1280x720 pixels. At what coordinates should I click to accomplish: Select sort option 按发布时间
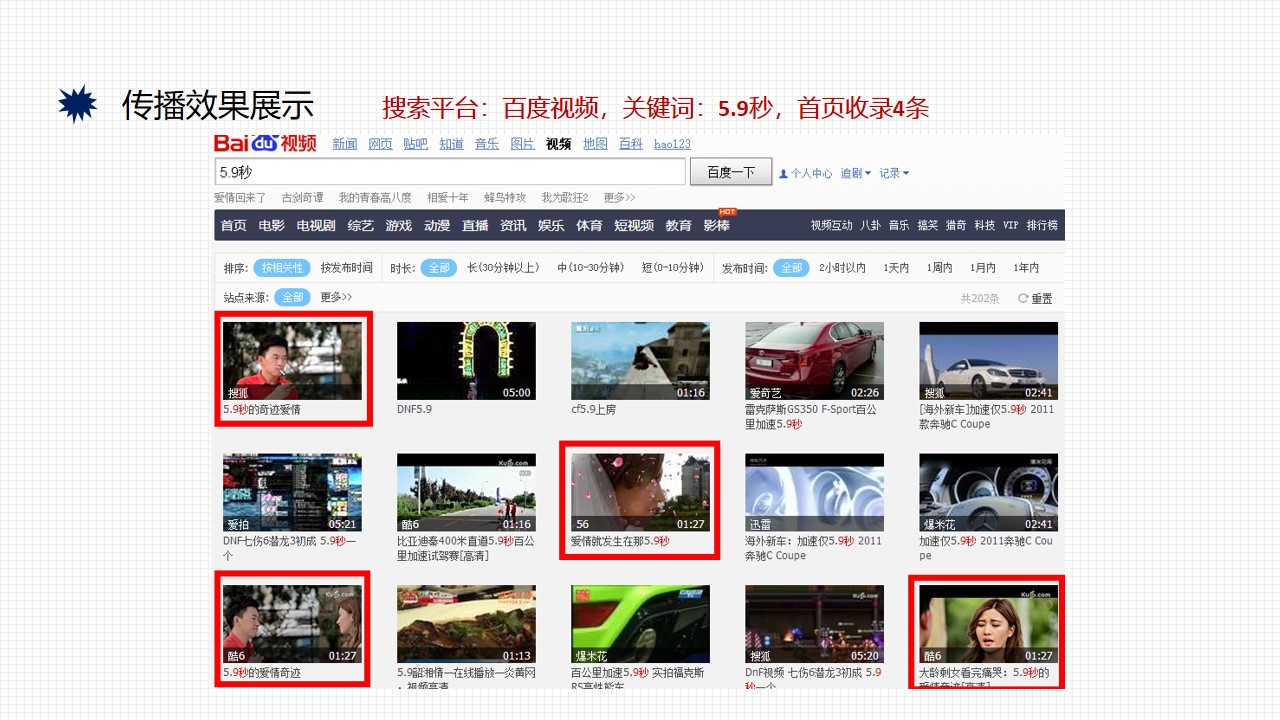pos(346,268)
